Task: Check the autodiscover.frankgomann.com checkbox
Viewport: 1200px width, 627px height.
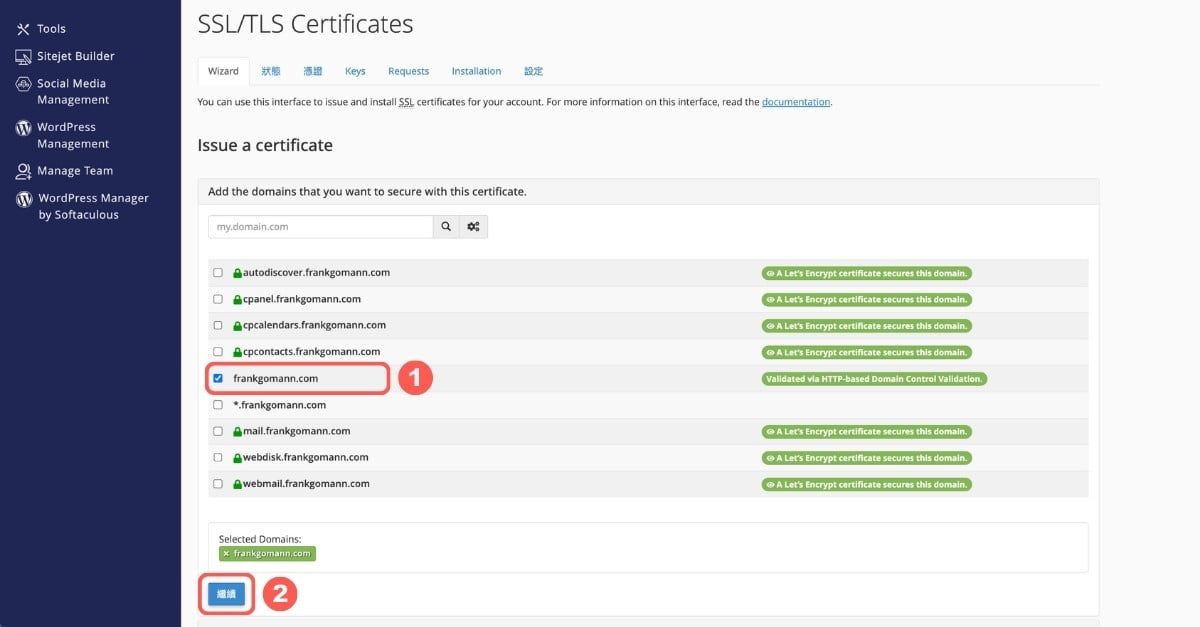Action: click(218, 273)
